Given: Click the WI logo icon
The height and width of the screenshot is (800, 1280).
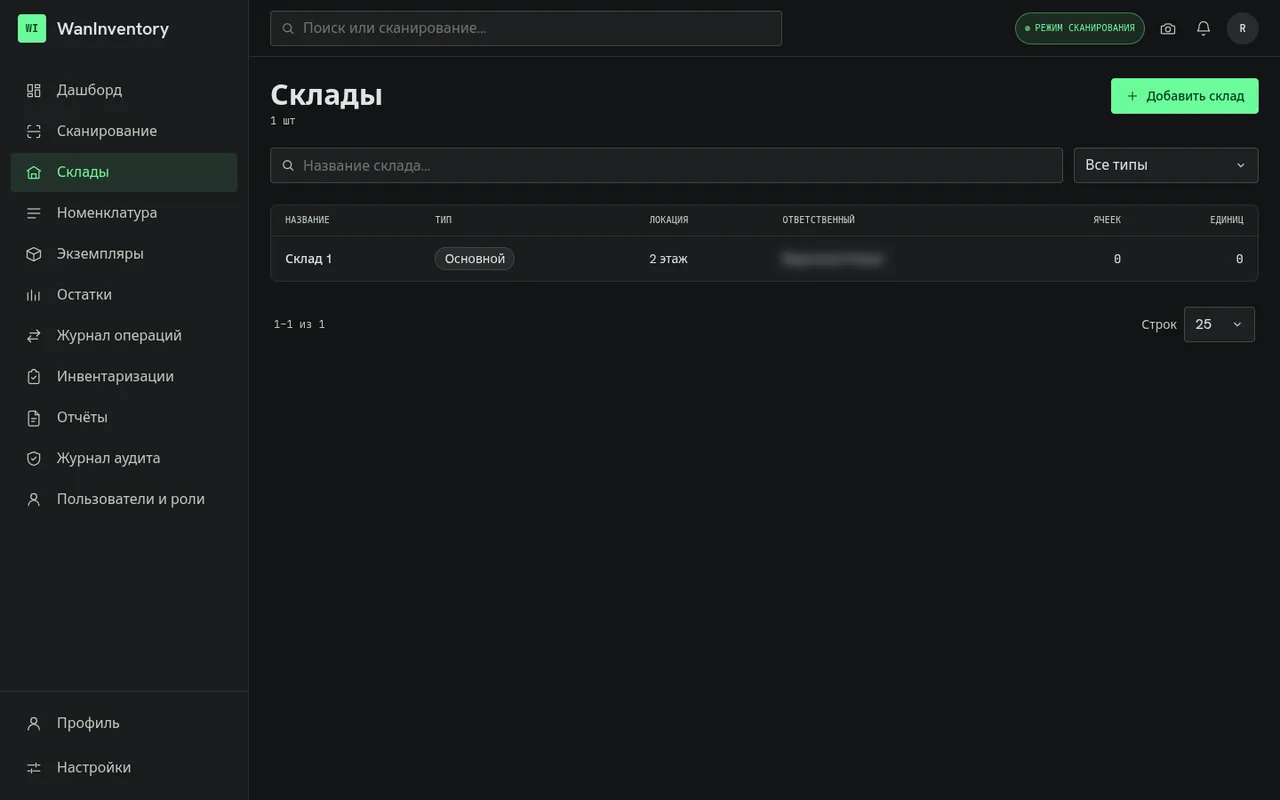Looking at the screenshot, I should pos(32,28).
